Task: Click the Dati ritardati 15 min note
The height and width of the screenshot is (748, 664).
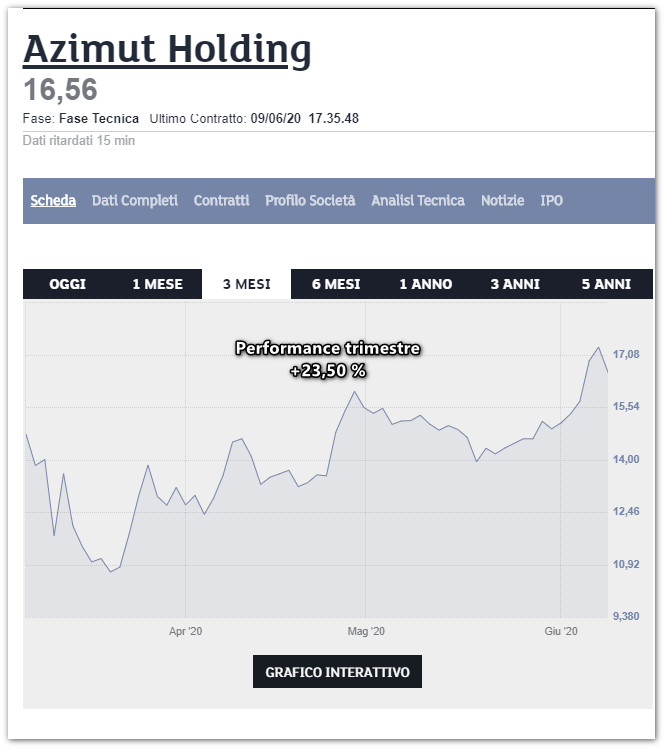Action: (x=79, y=141)
